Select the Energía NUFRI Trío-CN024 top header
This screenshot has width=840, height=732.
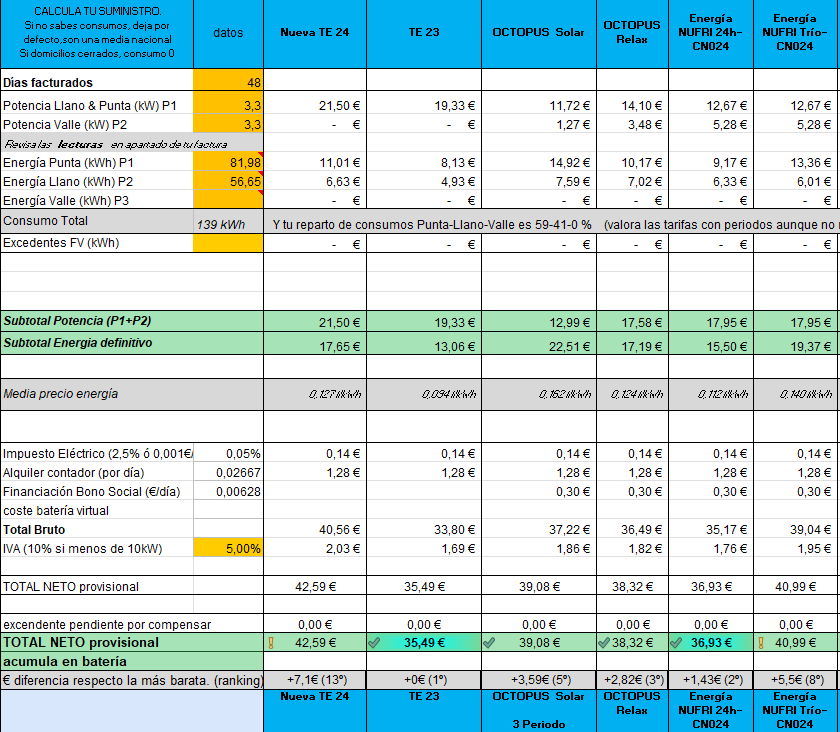pyautogui.click(x=796, y=34)
